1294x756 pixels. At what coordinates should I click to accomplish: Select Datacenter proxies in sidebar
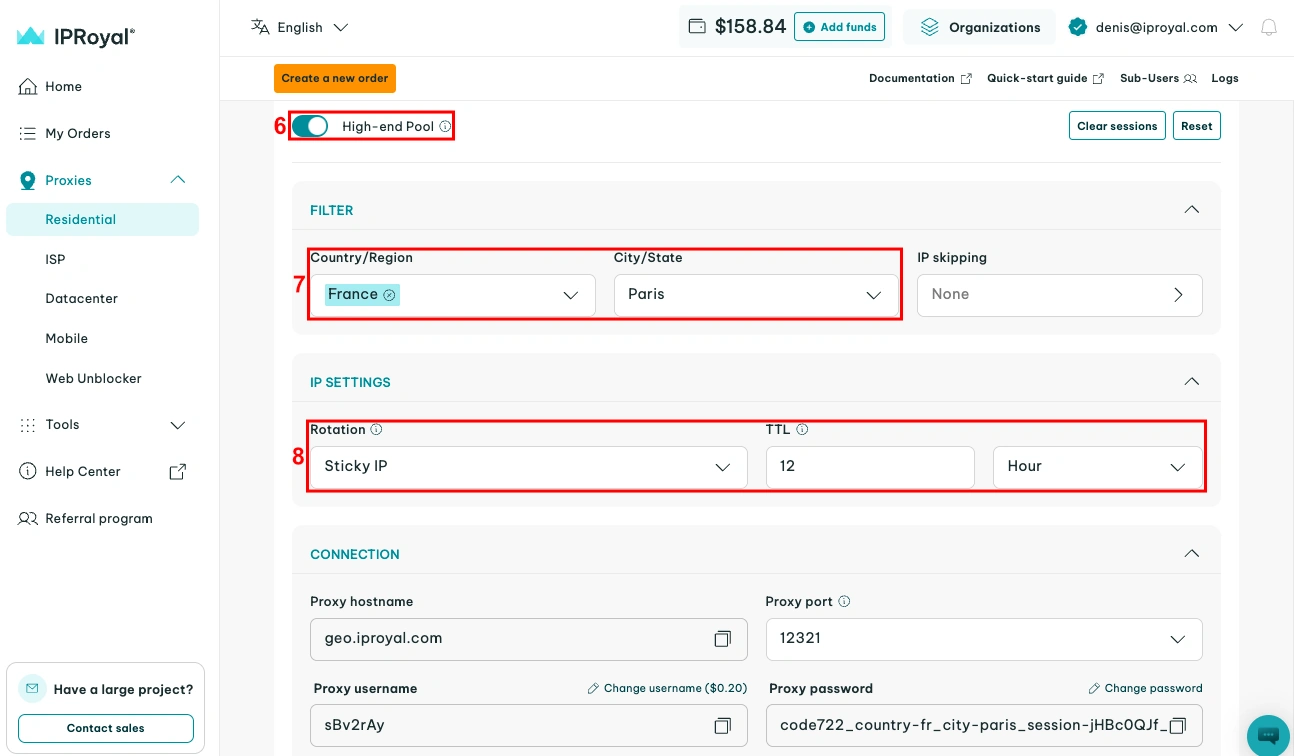[82, 299]
